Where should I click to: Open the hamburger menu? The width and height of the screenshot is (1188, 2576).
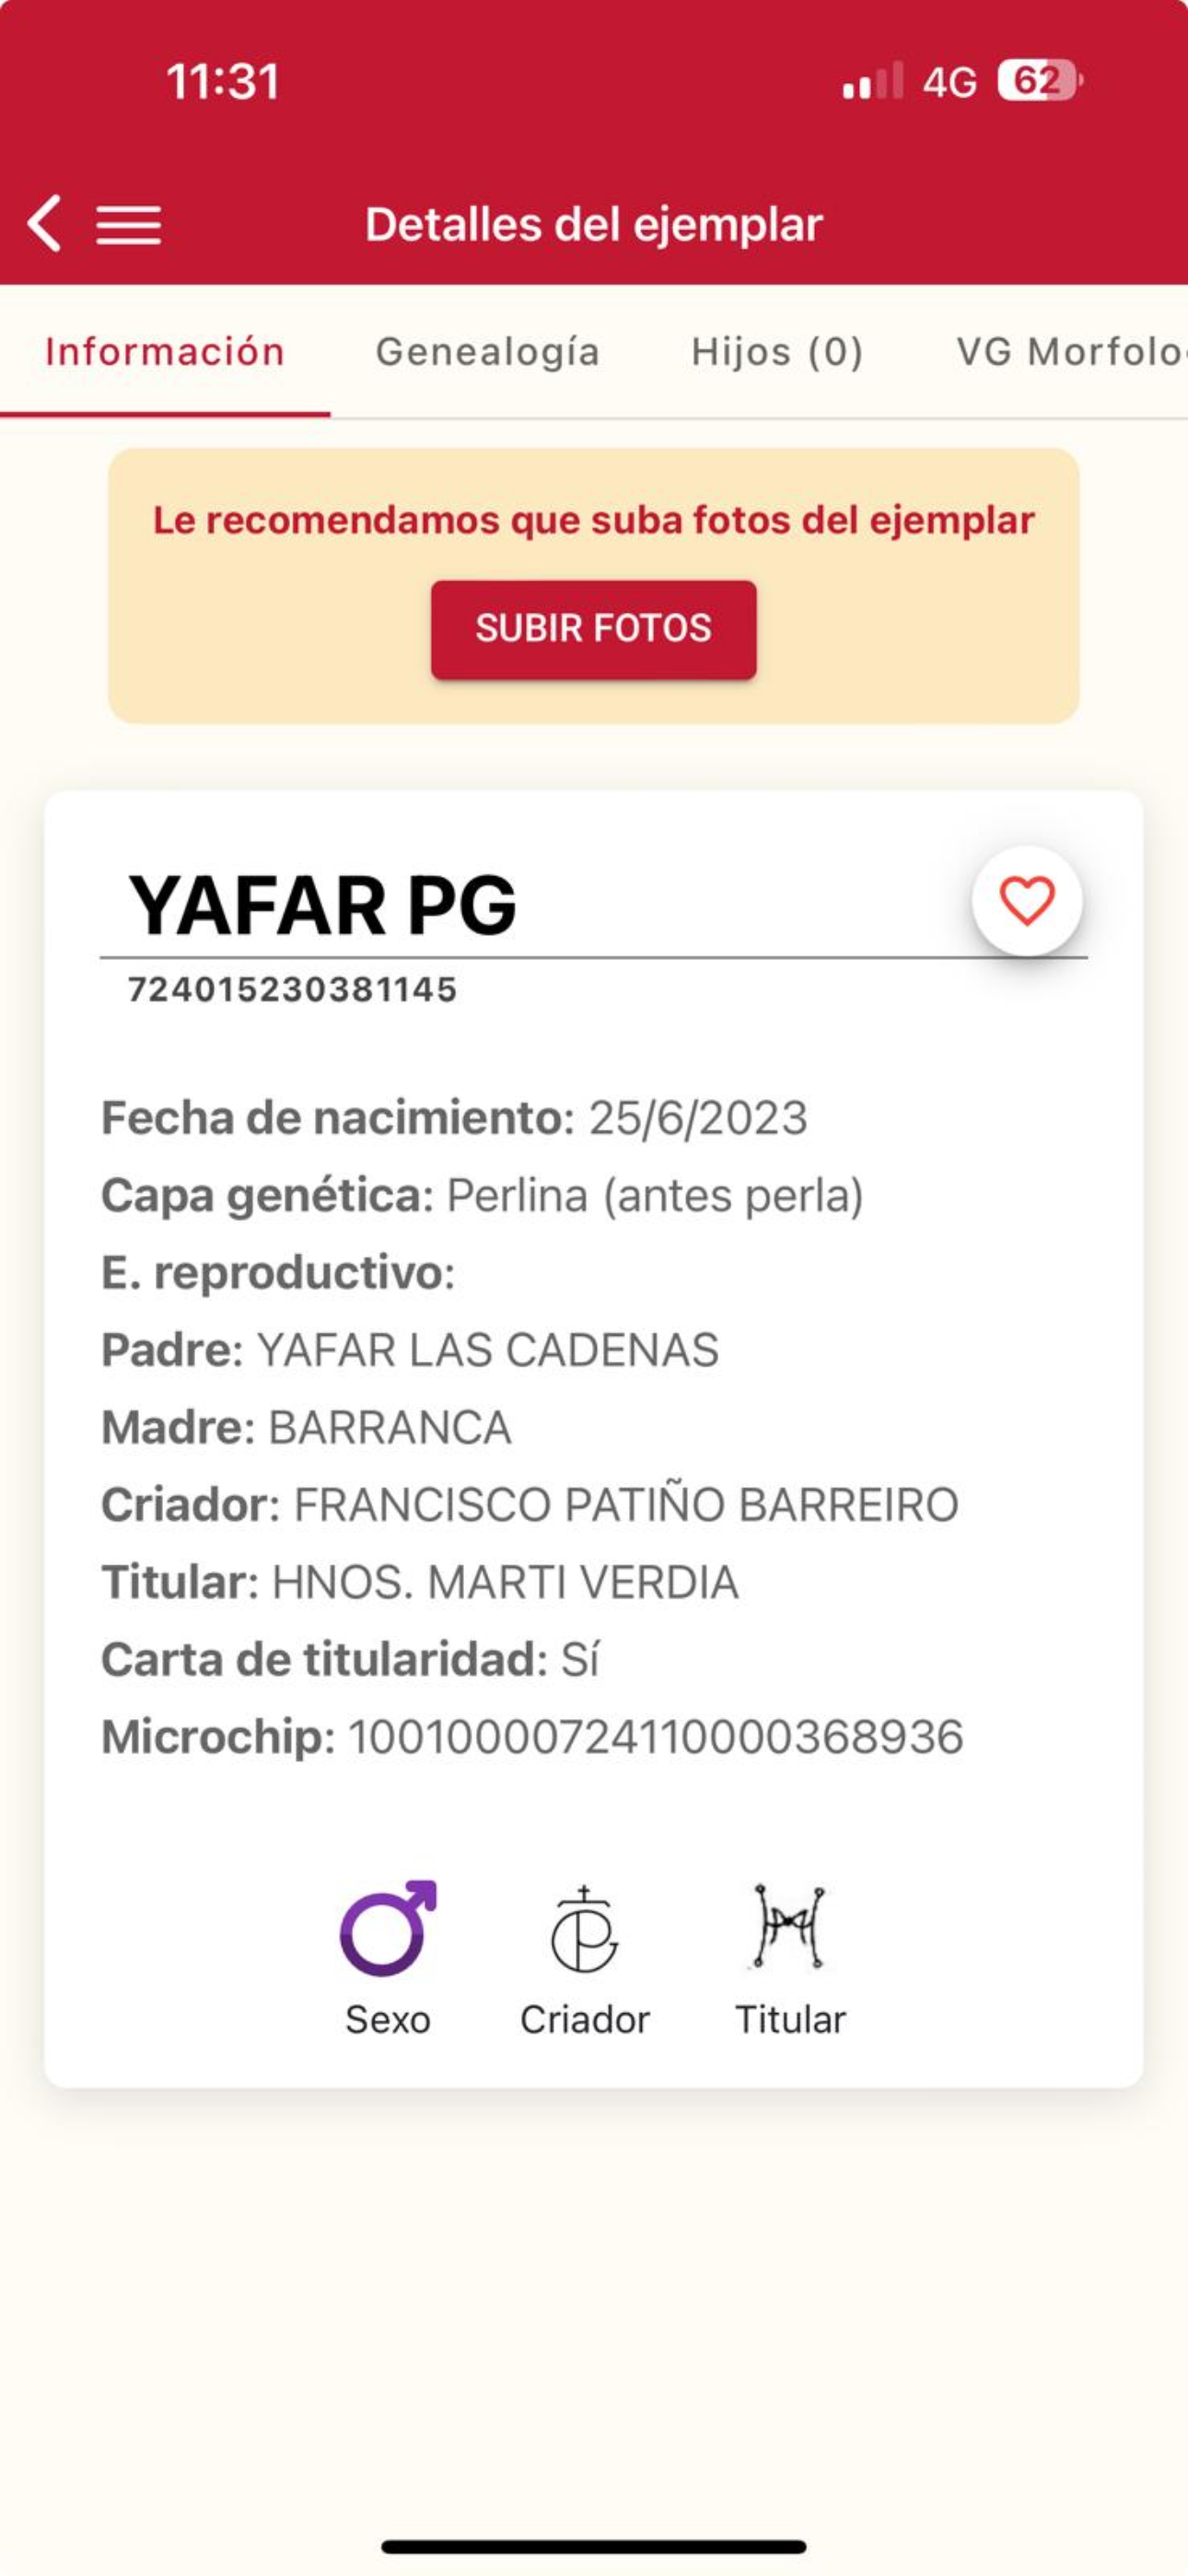128,225
